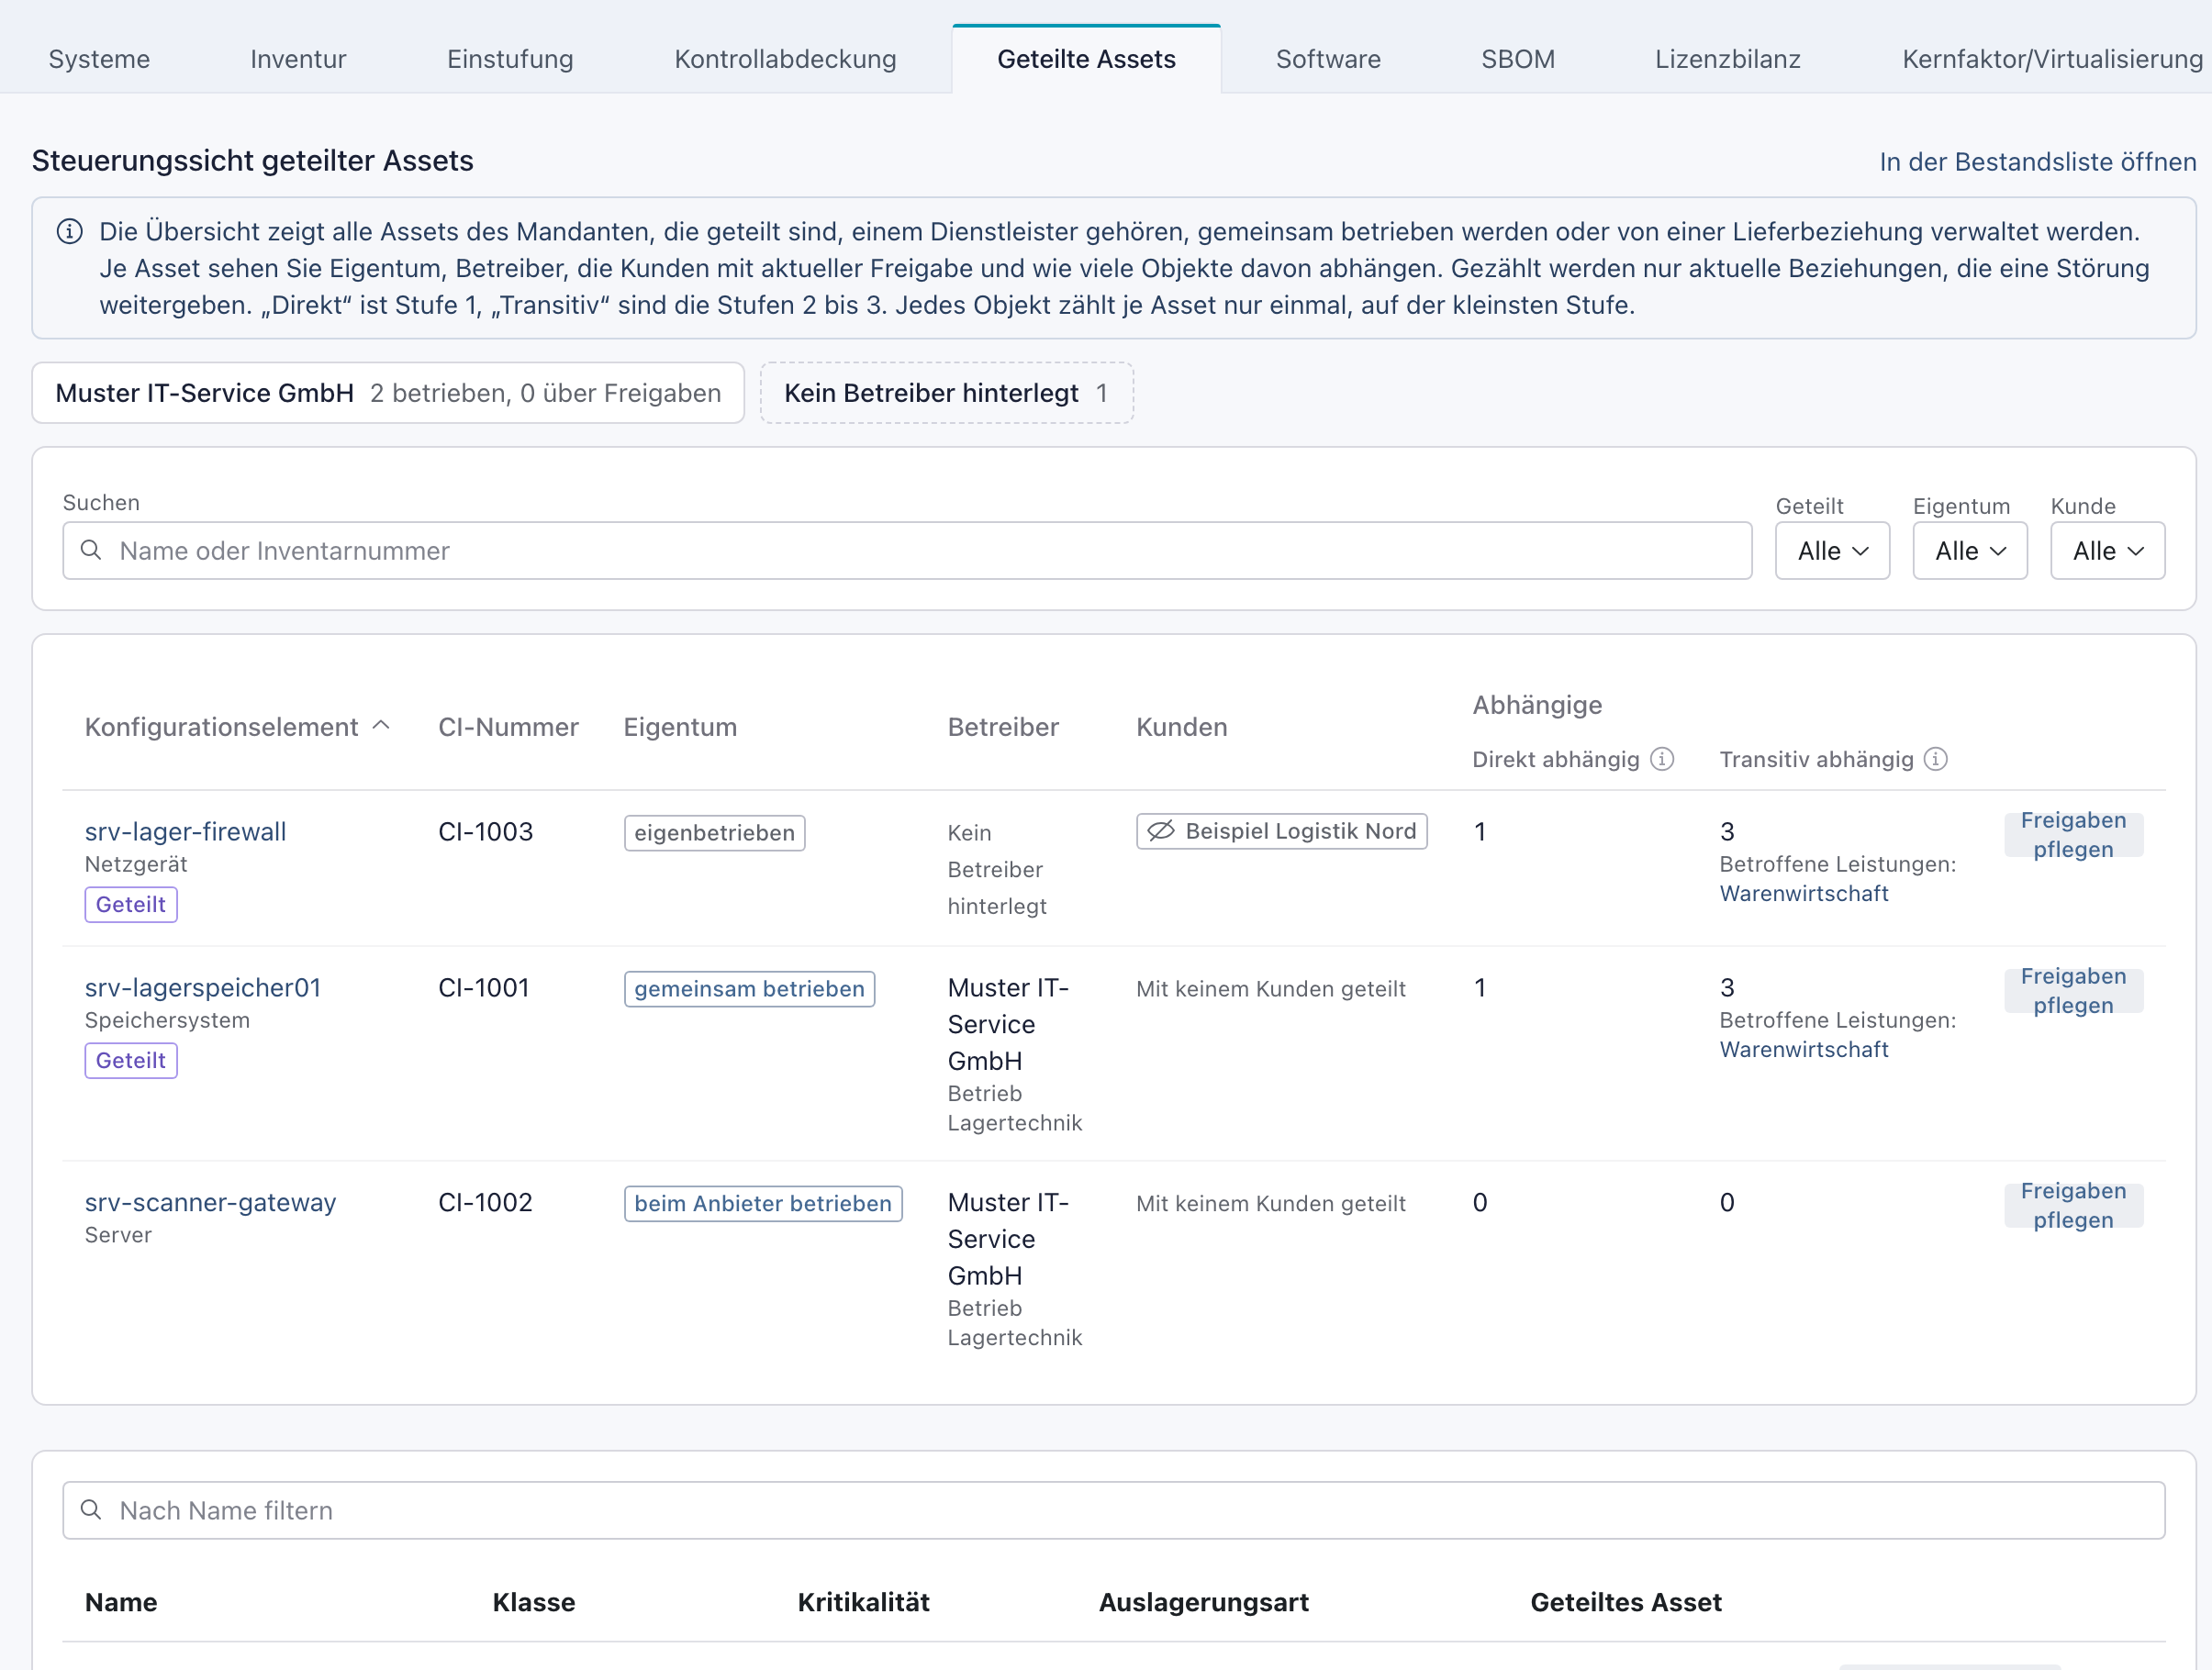Switch to the Inventur tab

click(298, 59)
